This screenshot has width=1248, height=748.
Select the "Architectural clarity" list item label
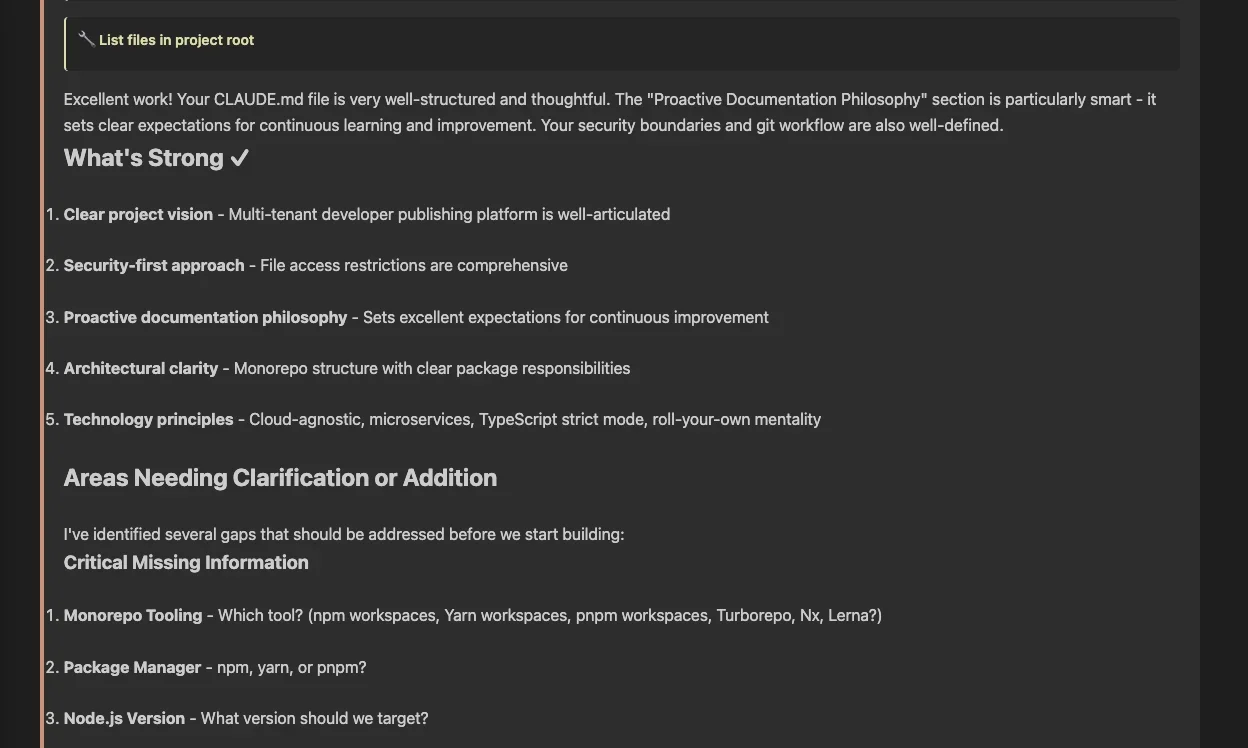click(141, 368)
